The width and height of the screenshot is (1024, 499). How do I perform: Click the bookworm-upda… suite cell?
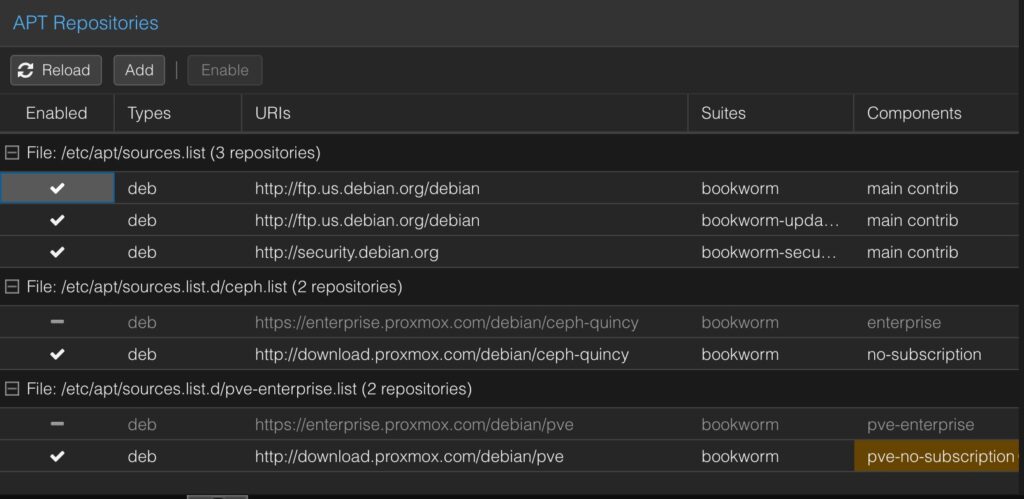coord(770,221)
